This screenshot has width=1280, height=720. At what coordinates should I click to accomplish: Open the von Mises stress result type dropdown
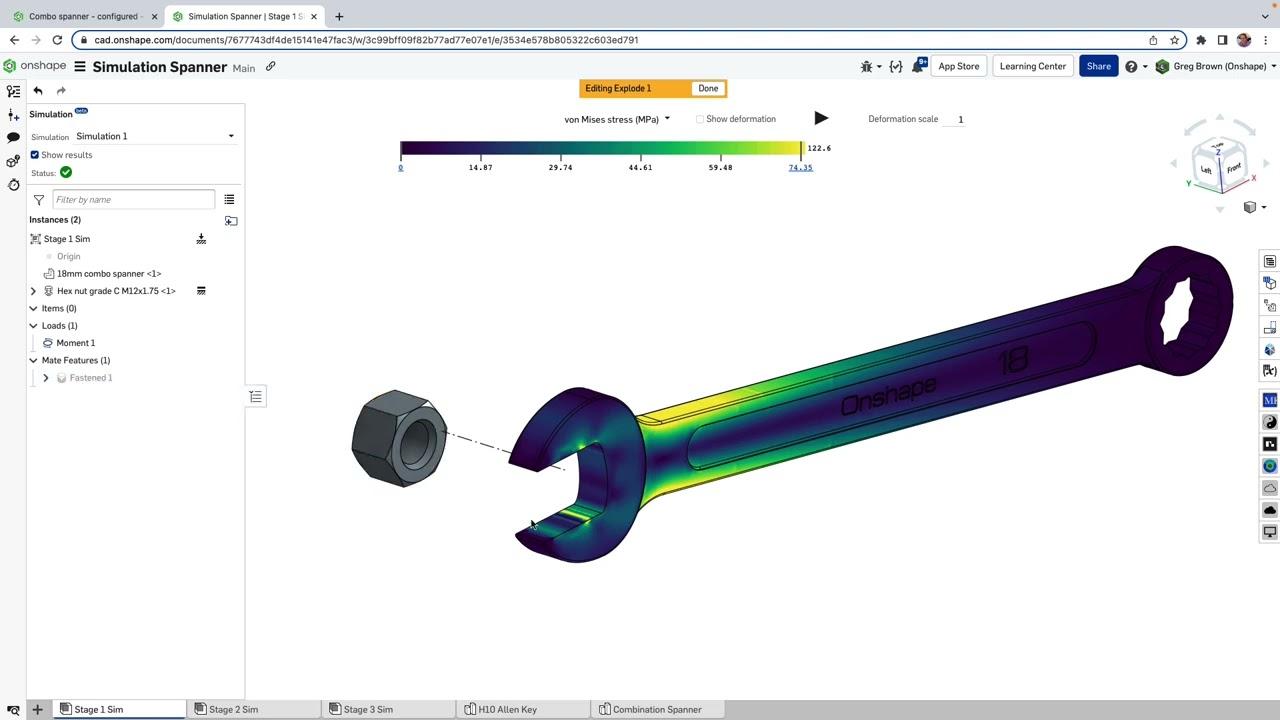tap(617, 119)
